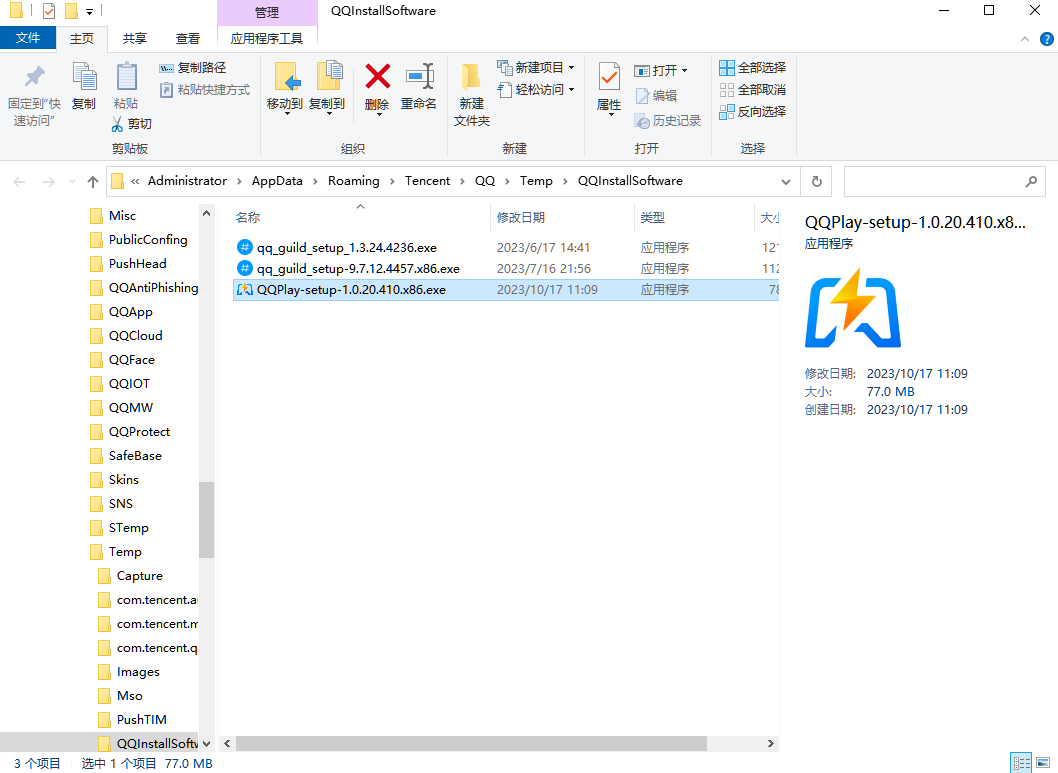Image resolution: width=1058 pixels, height=773 pixels.
Task: Switch to the View tab
Action: 188,38
